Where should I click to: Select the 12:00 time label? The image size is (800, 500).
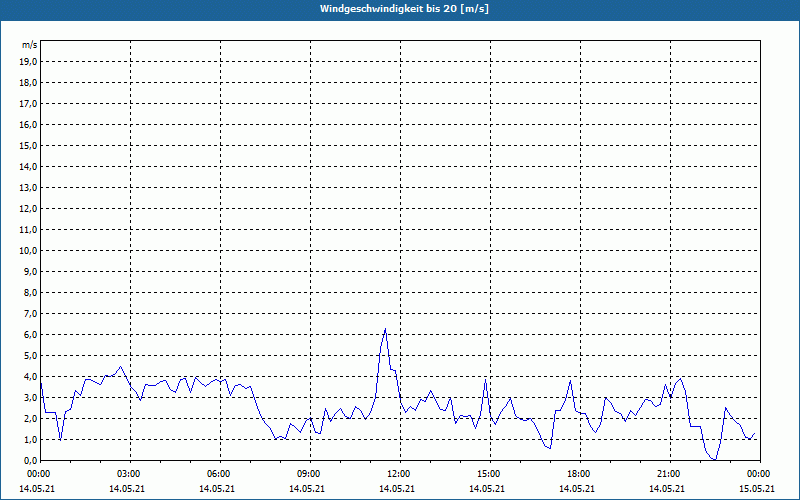pos(400,474)
